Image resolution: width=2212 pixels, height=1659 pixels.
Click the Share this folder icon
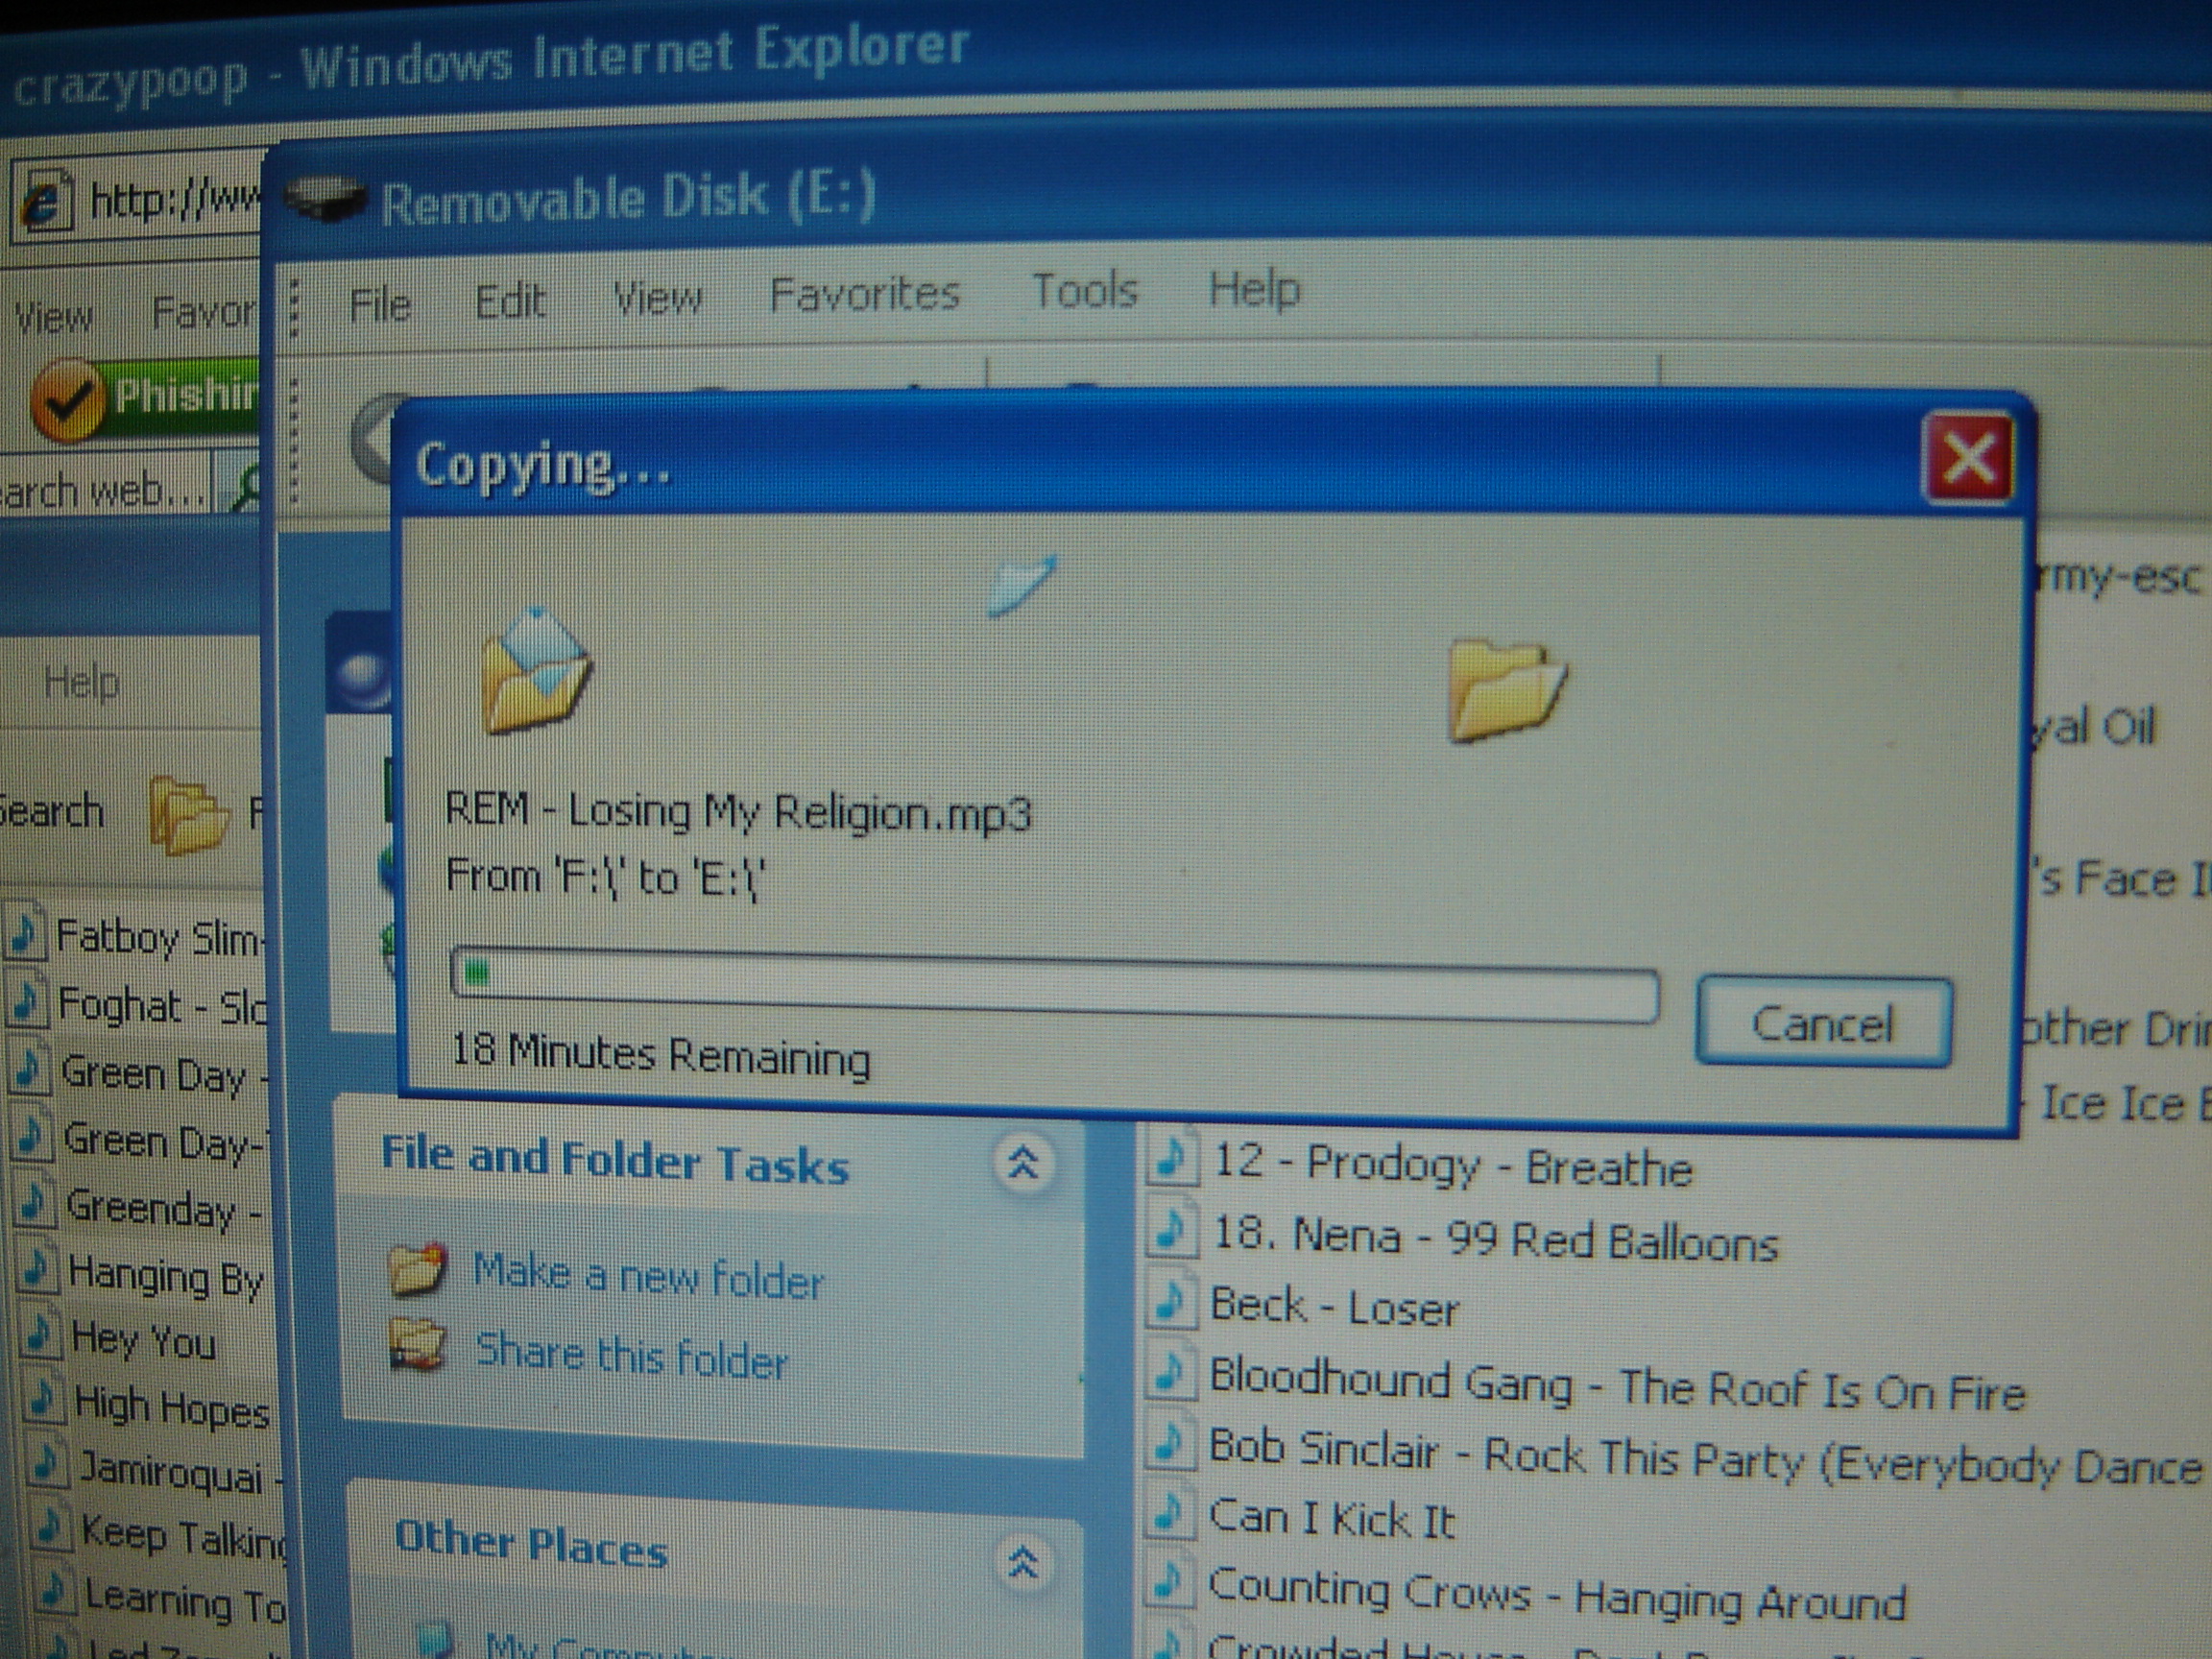pos(417,1345)
